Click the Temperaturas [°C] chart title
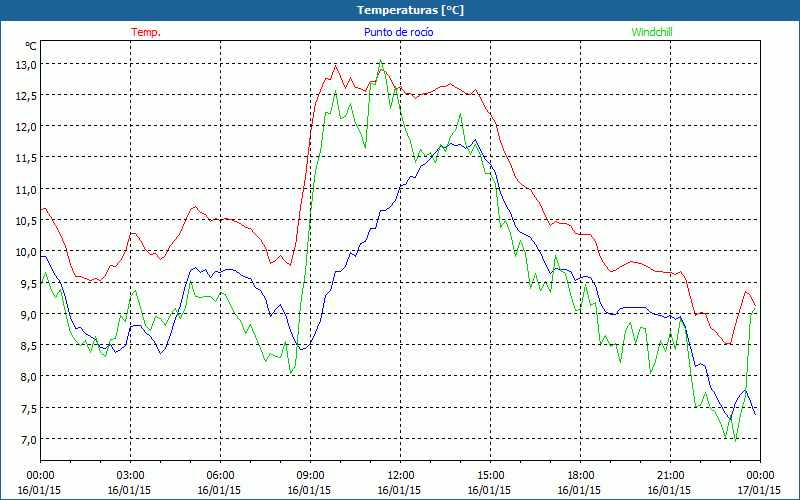This screenshot has height=500, width=800. click(x=410, y=10)
